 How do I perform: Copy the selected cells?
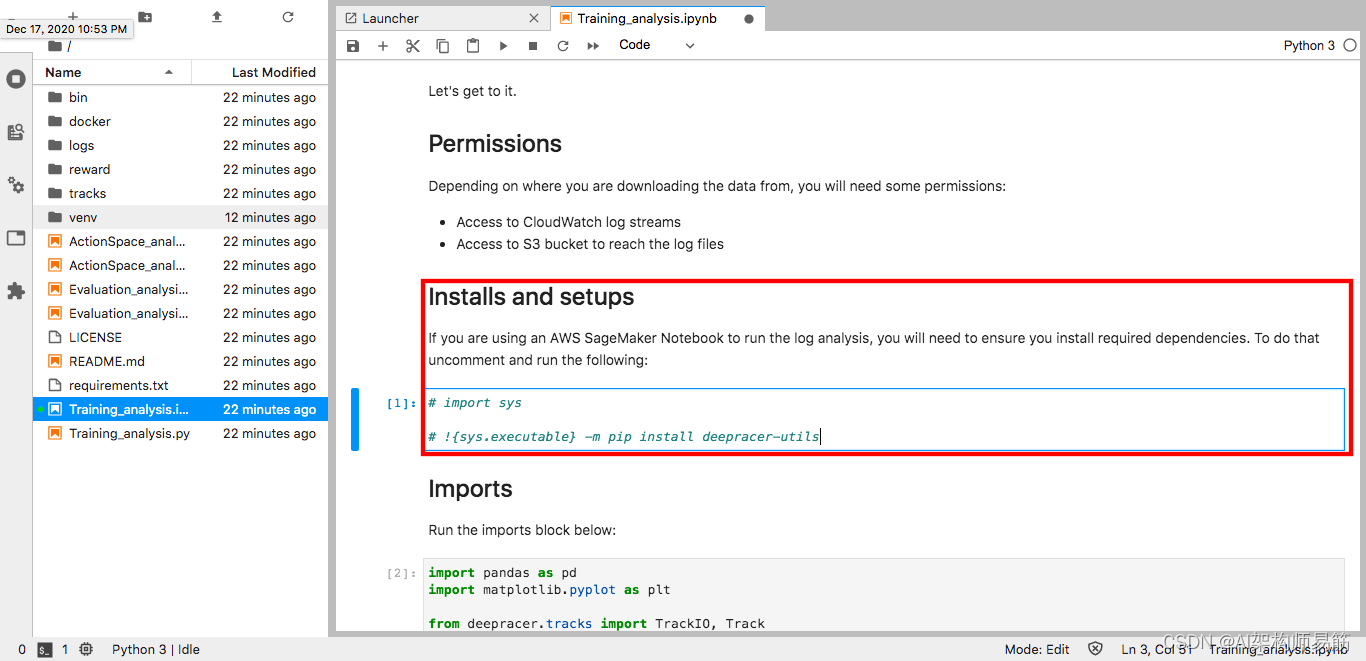(x=443, y=46)
